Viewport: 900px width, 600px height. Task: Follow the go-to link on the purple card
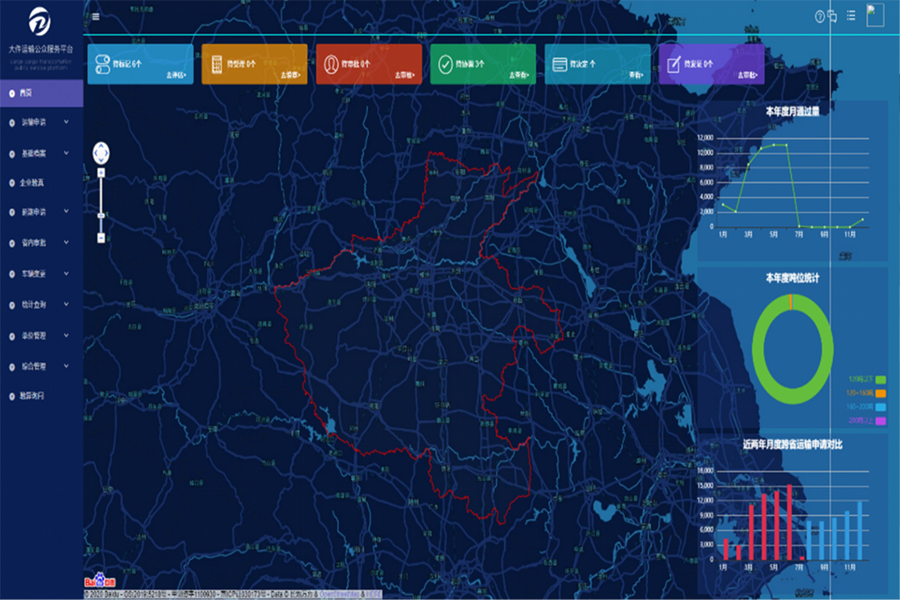tap(748, 75)
